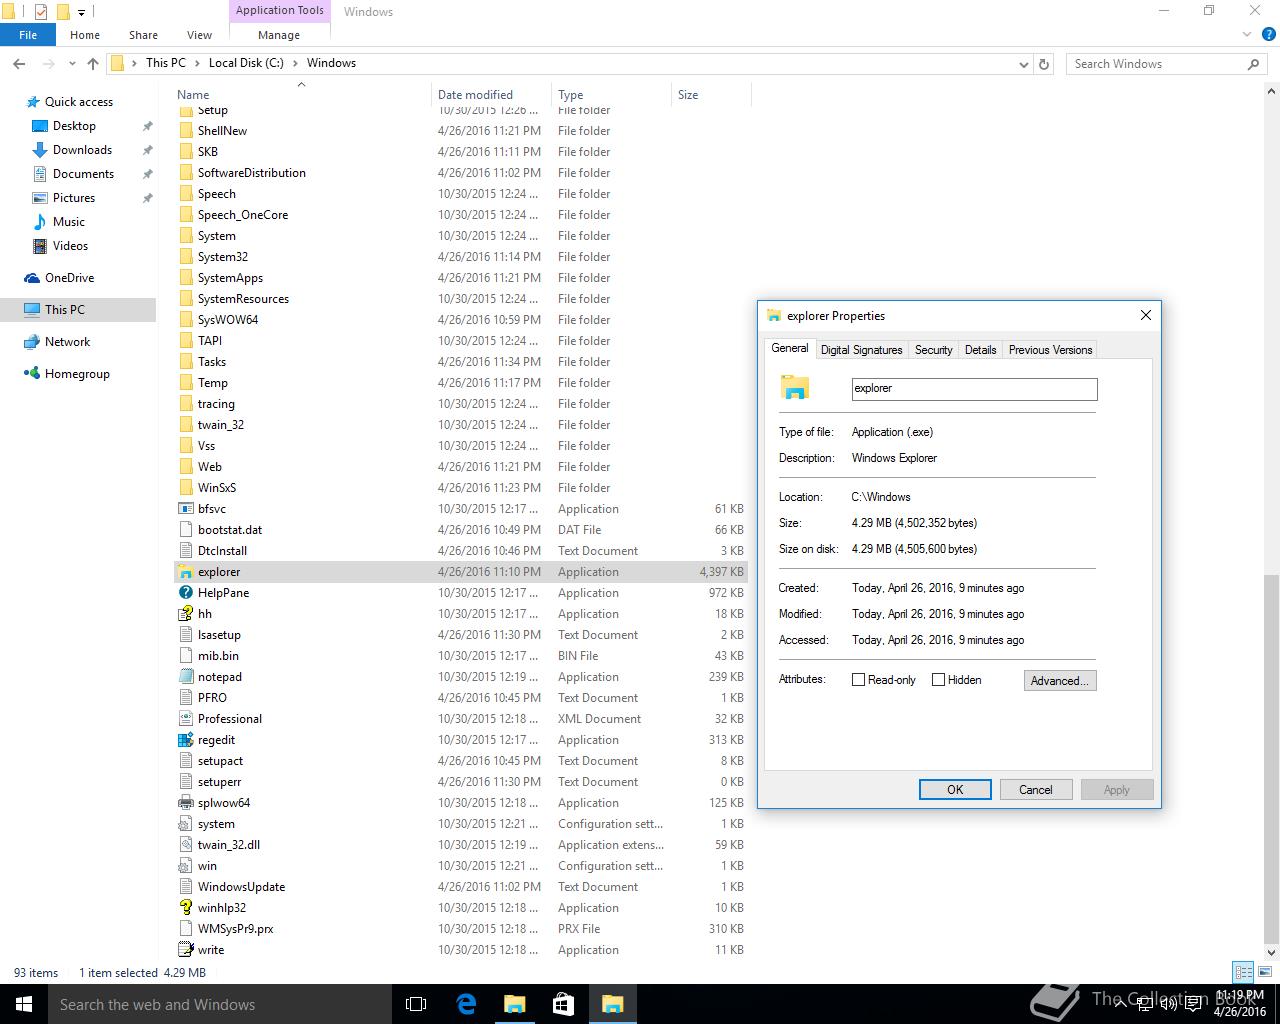Screen dimensions: 1280x1024
Task: Click the Search the web and Windows box
Action: tap(219, 1004)
